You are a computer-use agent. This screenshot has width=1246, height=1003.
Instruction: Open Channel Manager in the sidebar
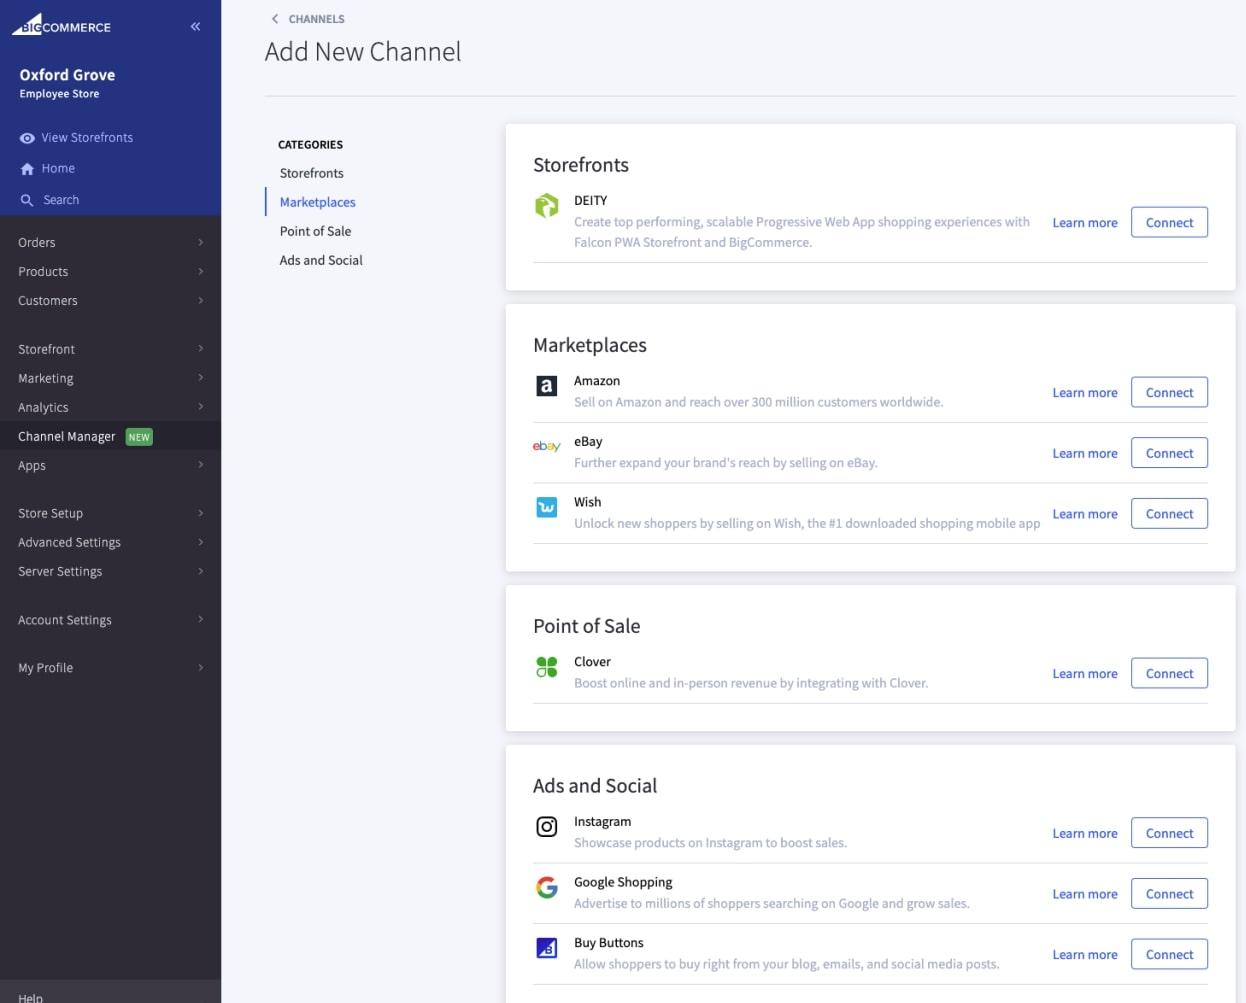[x=67, y=436]
